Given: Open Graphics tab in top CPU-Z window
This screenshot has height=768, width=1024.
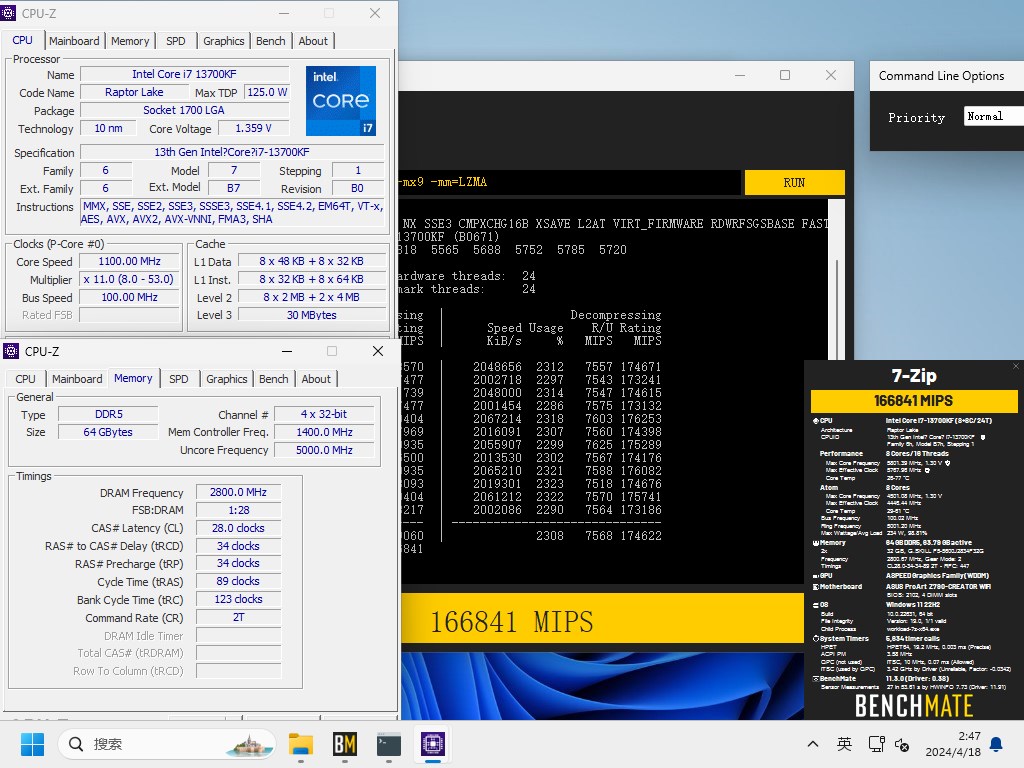Looking at the screenshot, I should pos(223,40).
